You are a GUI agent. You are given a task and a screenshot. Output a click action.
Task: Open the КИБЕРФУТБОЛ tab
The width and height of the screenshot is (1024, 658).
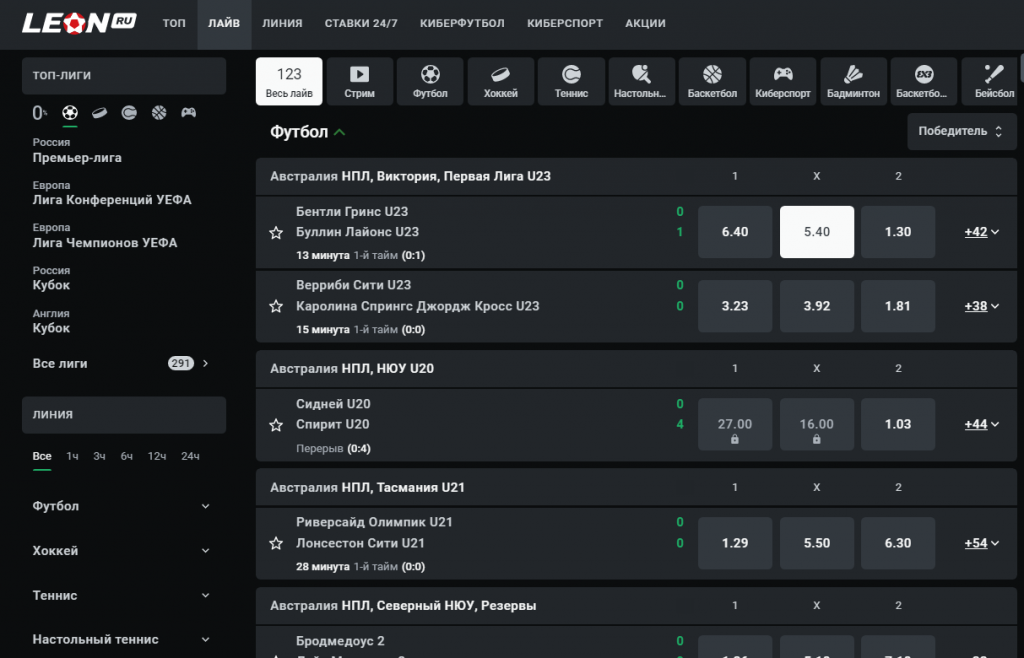pyautogui.click(x=462, y=24)
